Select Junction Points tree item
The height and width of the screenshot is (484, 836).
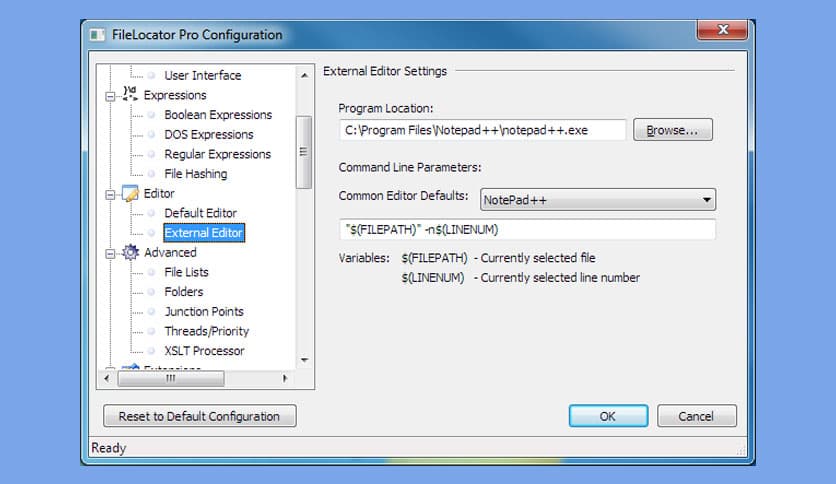coord(204,312)
